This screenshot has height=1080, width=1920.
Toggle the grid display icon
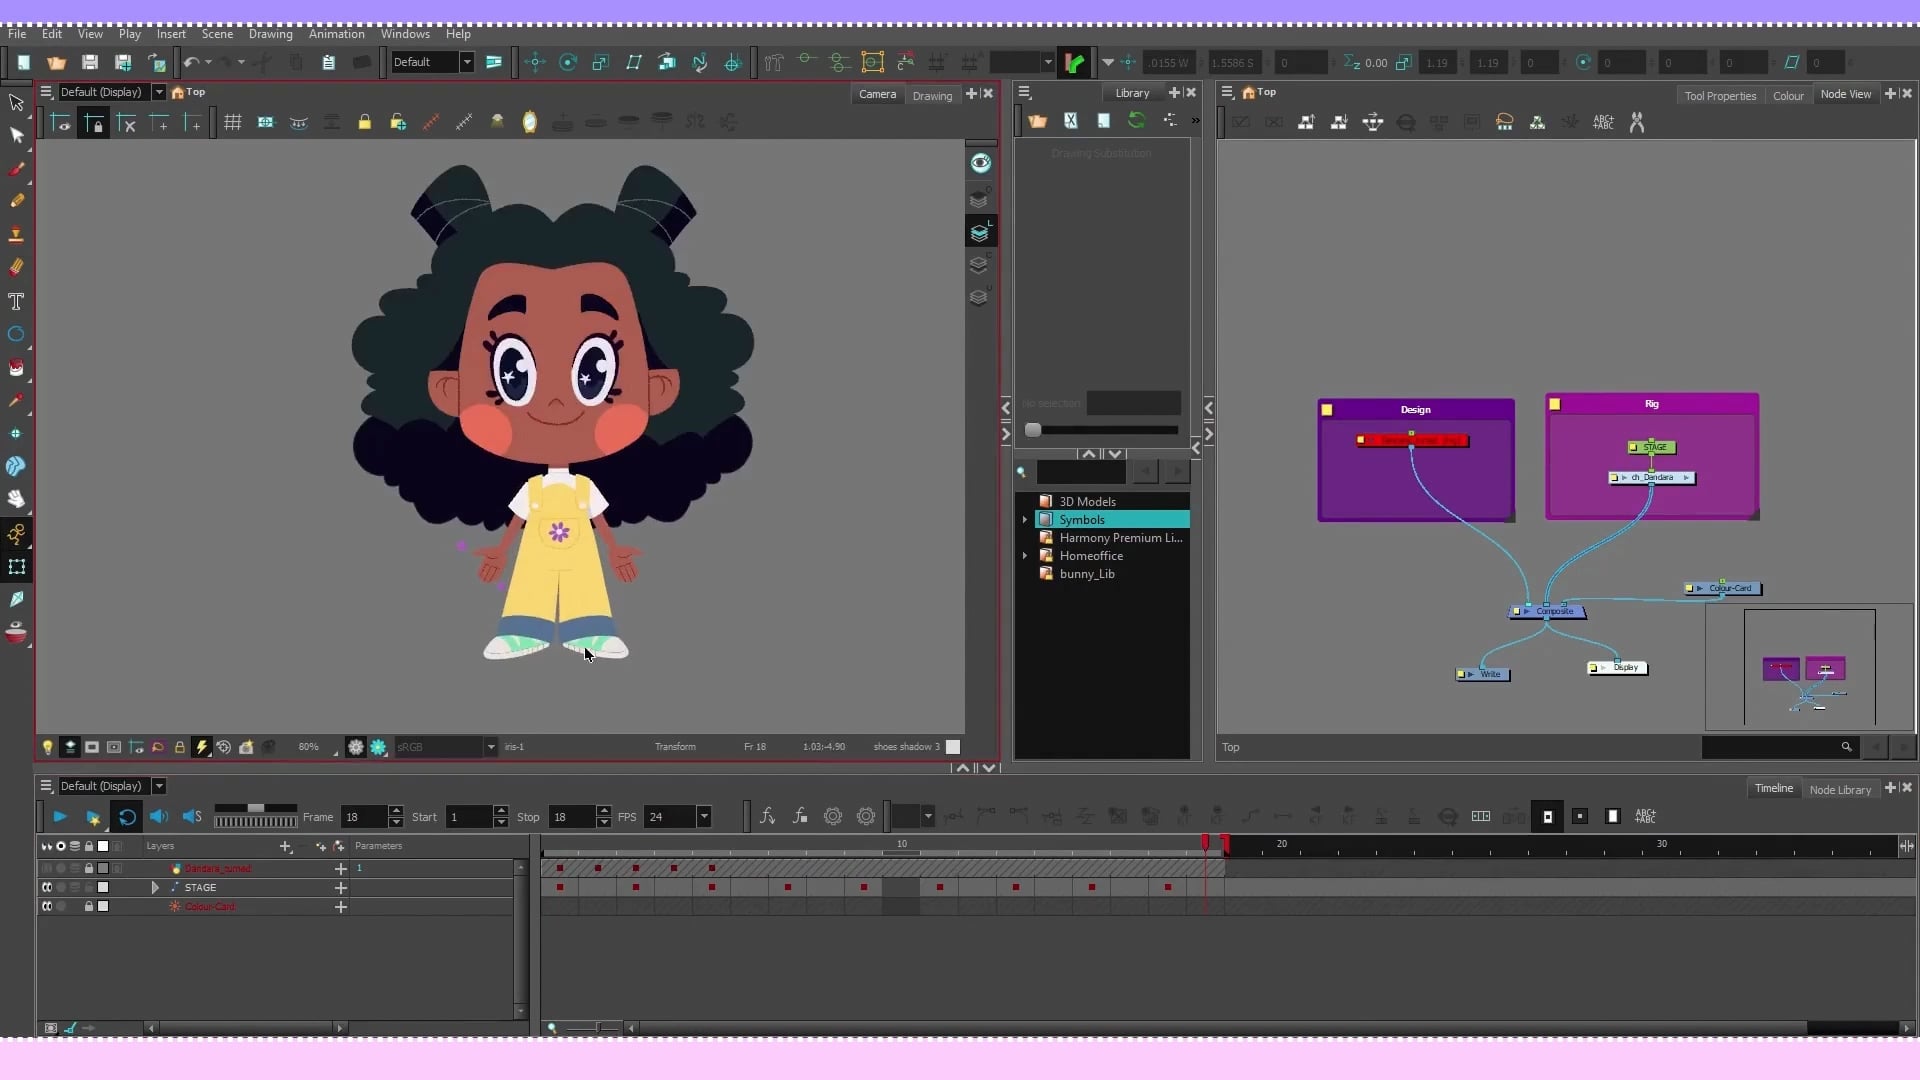click(232, 122)
